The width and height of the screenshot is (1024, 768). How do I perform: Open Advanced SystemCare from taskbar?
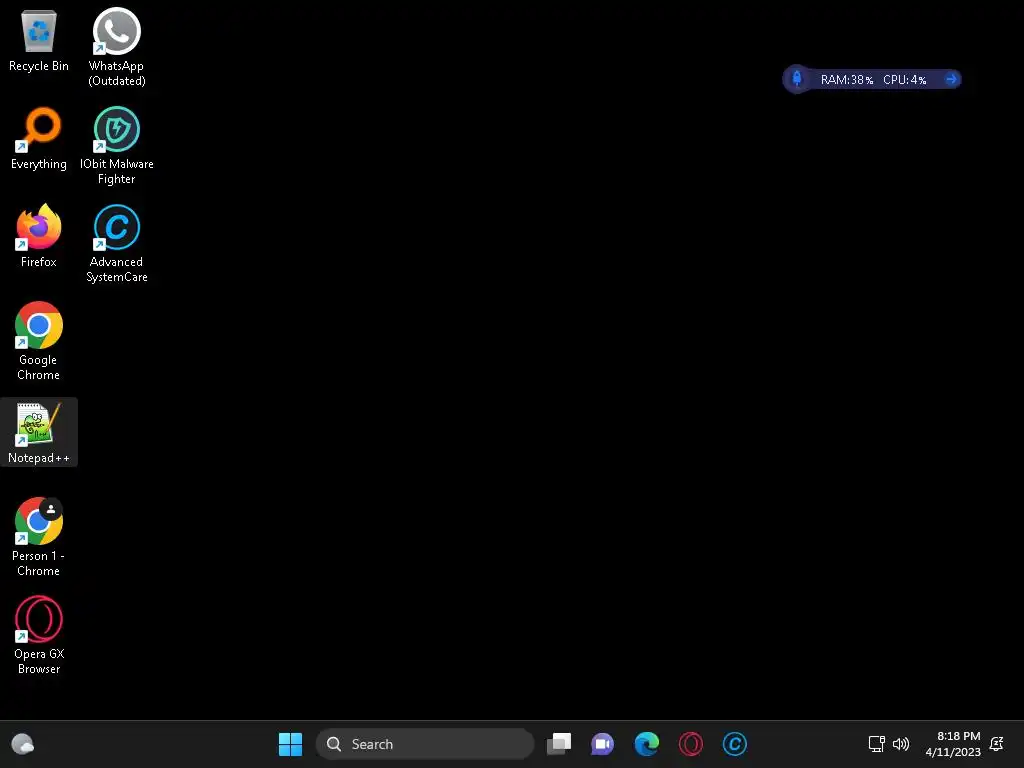pos(735,744)
